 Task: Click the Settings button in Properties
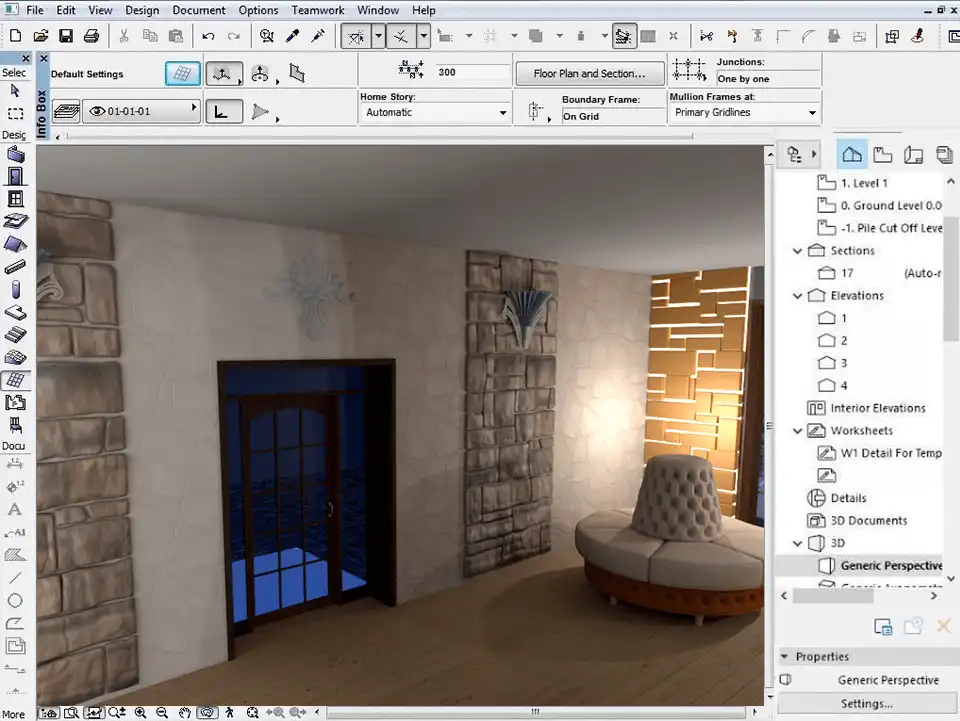tap(865, 703)
